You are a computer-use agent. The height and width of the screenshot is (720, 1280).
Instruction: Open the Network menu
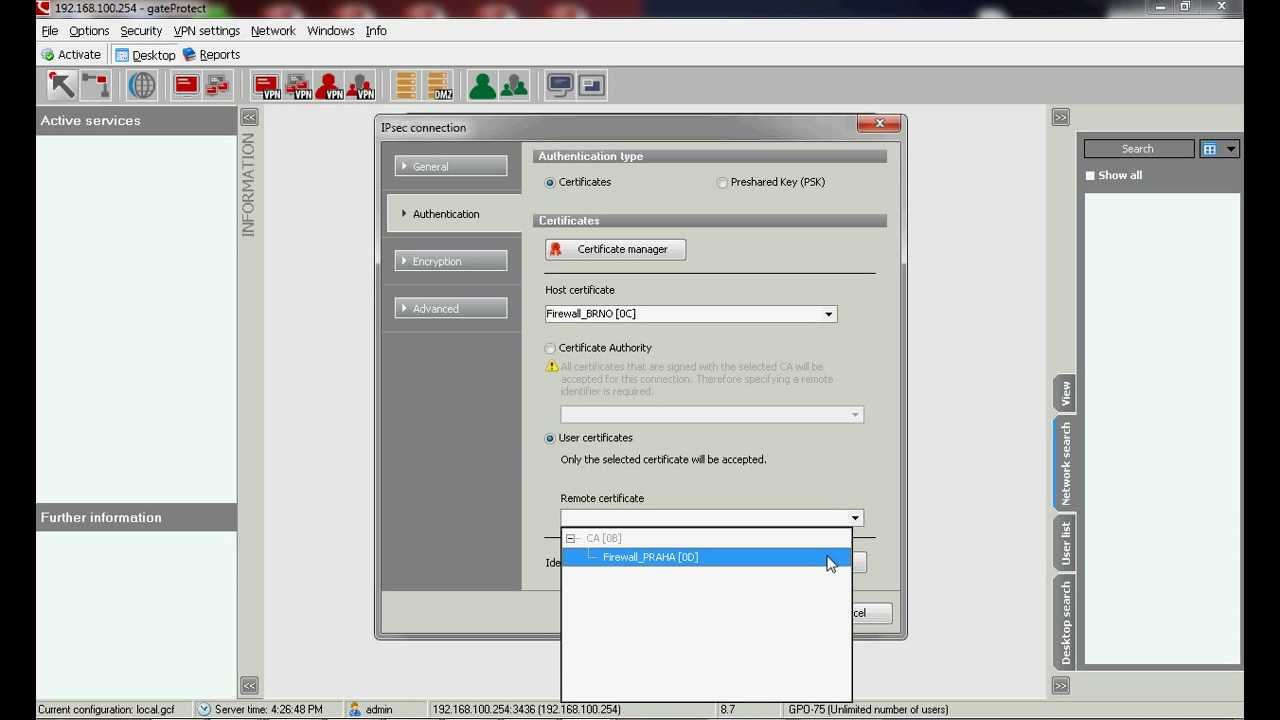273,31
